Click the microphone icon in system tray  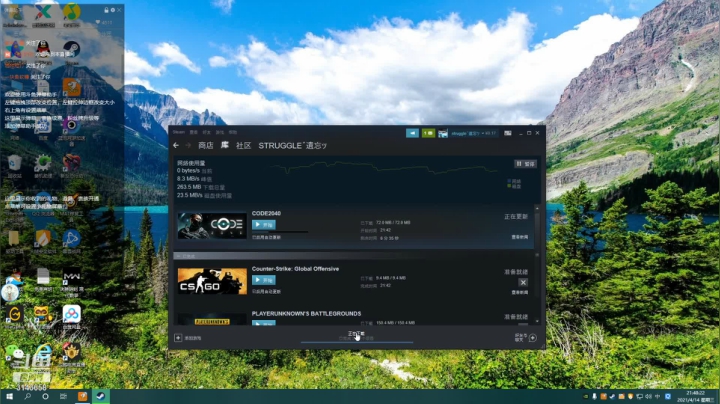click(x=594, y=396)
